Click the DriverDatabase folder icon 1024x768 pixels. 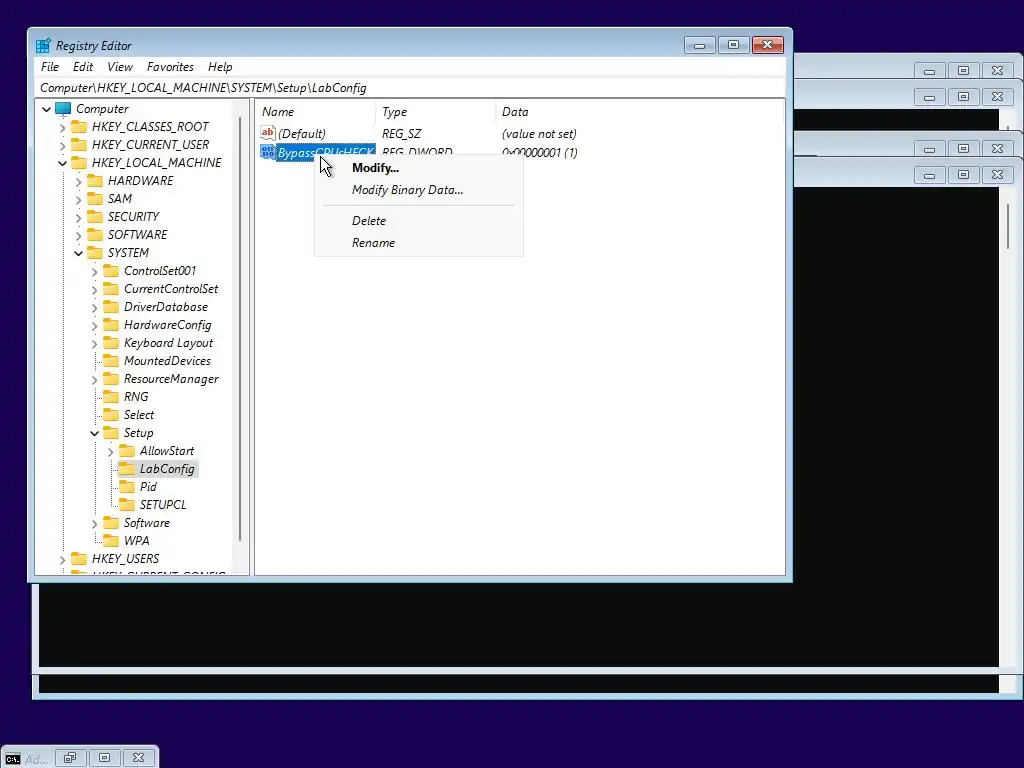(x=112, y=307)
